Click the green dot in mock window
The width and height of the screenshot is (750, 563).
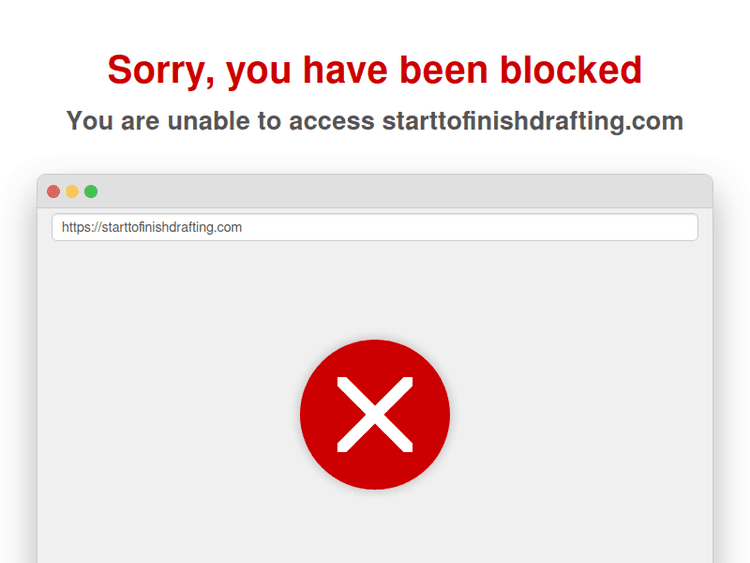(x=91, y=191)
